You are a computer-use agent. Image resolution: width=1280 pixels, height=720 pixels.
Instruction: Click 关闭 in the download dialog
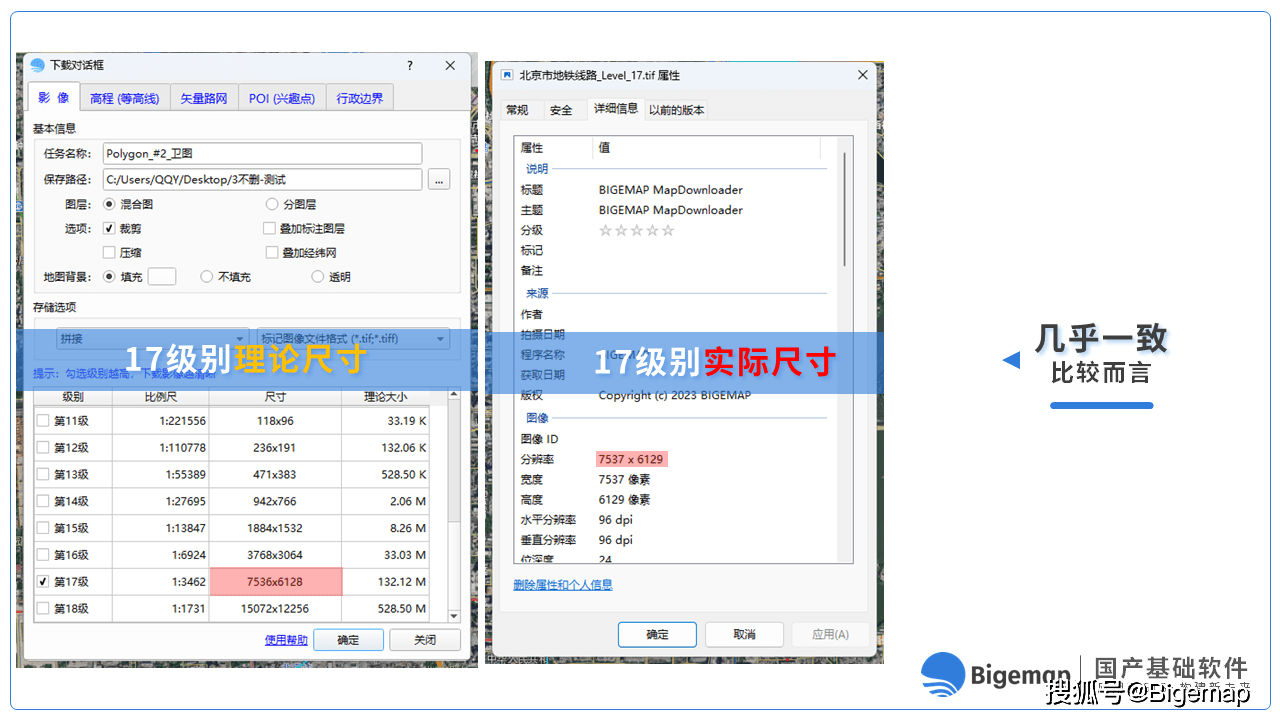coord(425,640)
